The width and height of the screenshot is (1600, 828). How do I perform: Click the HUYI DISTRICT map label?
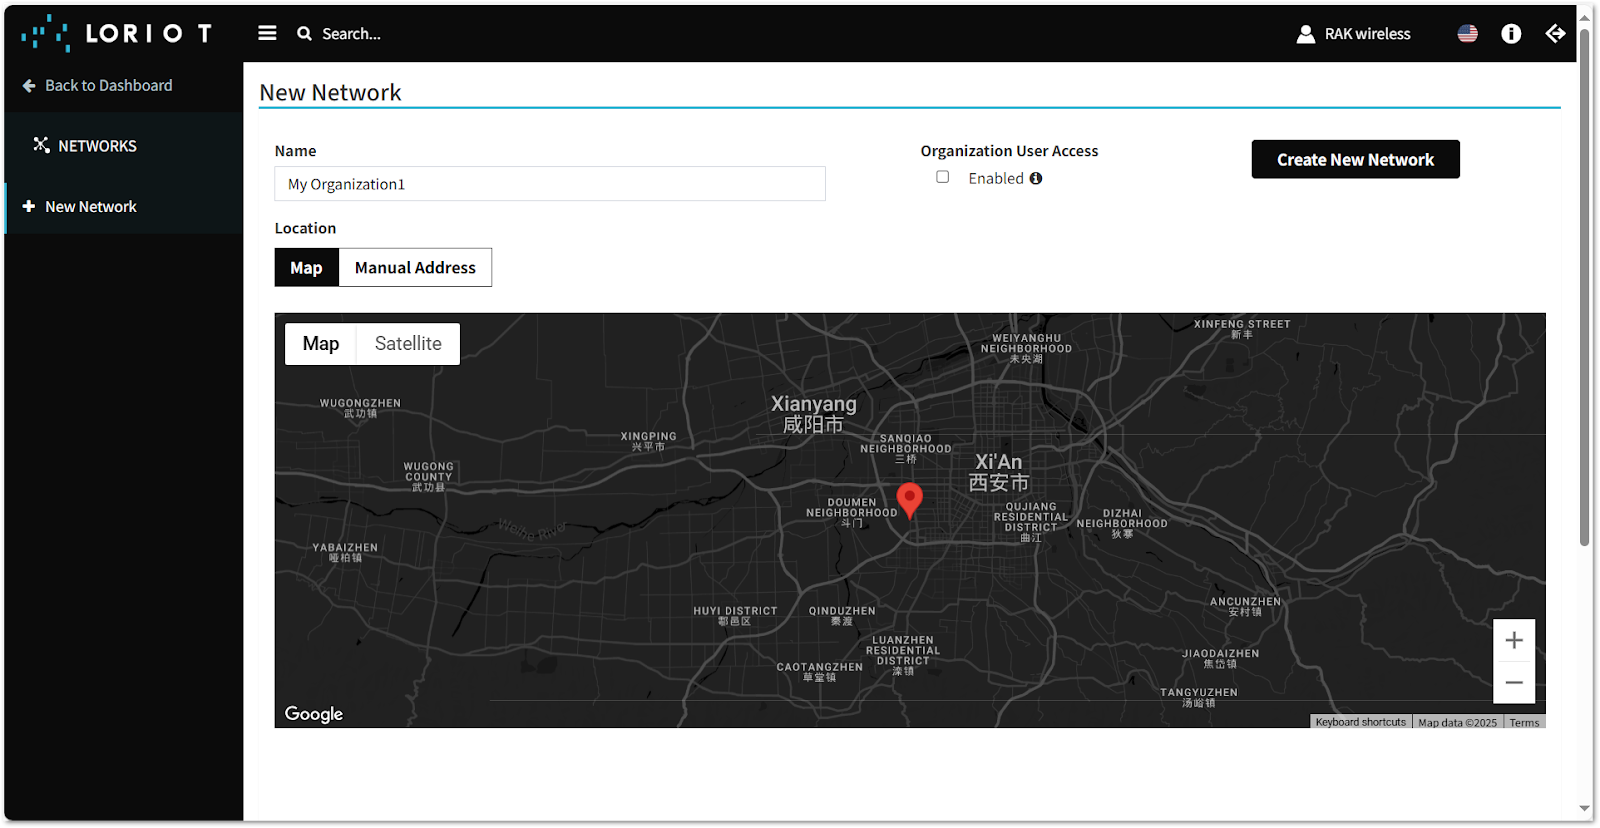(x=735, y=615)
